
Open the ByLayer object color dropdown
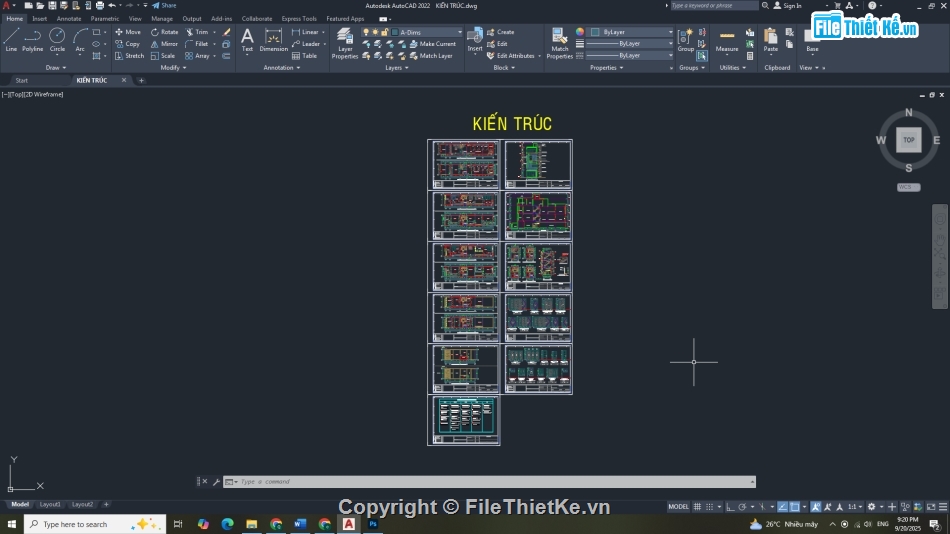click(x=631, y=32)
